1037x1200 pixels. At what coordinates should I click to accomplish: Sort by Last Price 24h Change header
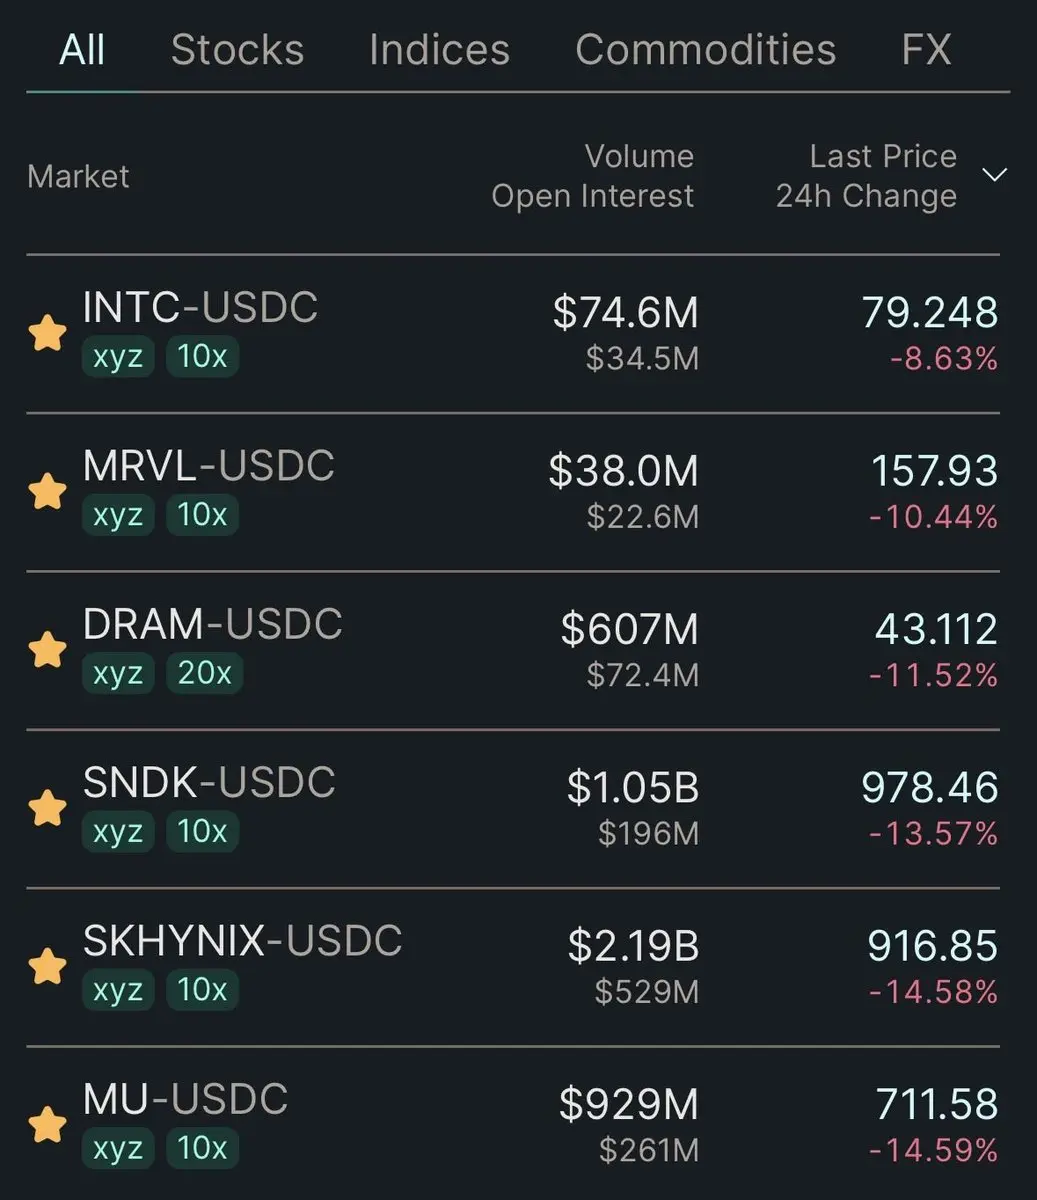(x=866, y=176)
